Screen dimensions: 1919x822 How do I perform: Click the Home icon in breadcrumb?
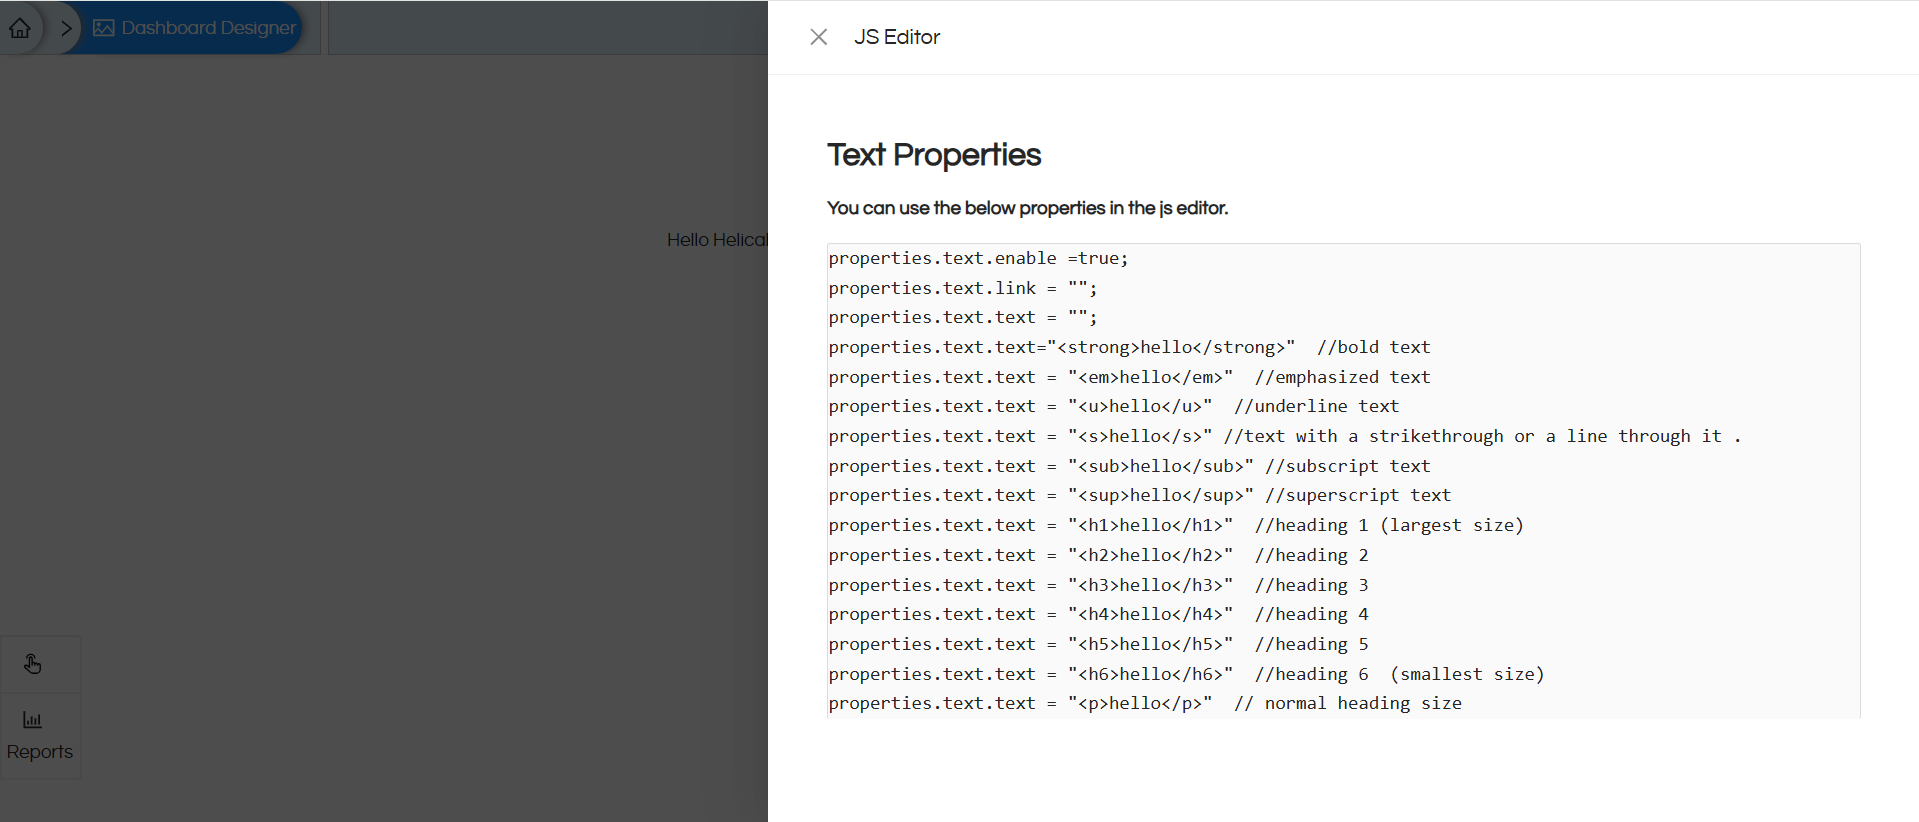click(20, 28)
